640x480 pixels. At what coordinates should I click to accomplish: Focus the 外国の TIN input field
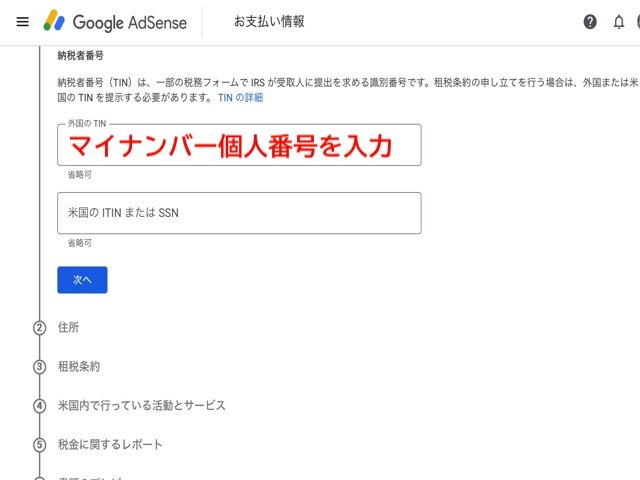(240, 145)
